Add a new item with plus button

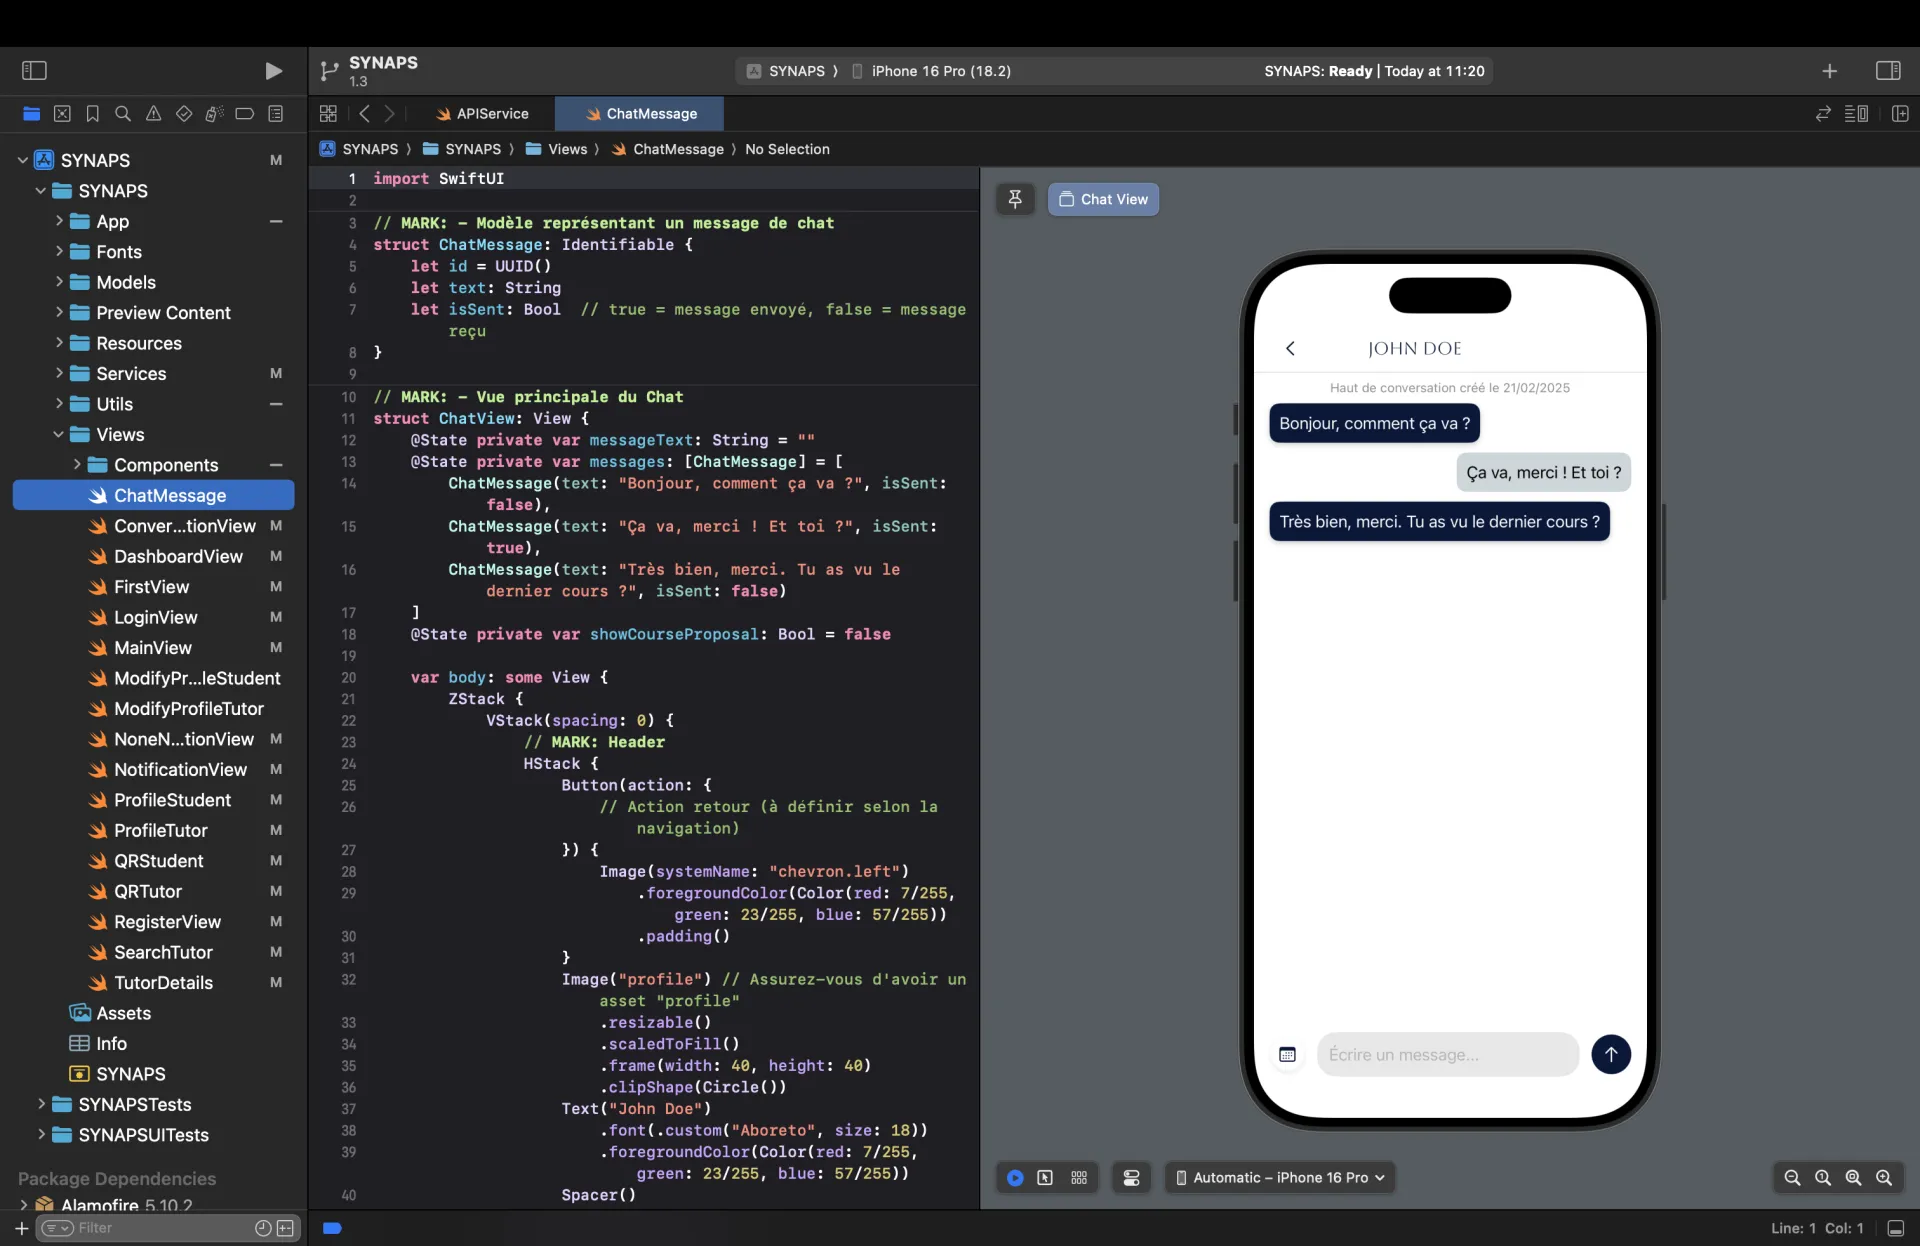pyautogui.click(x=1829, y=71)
